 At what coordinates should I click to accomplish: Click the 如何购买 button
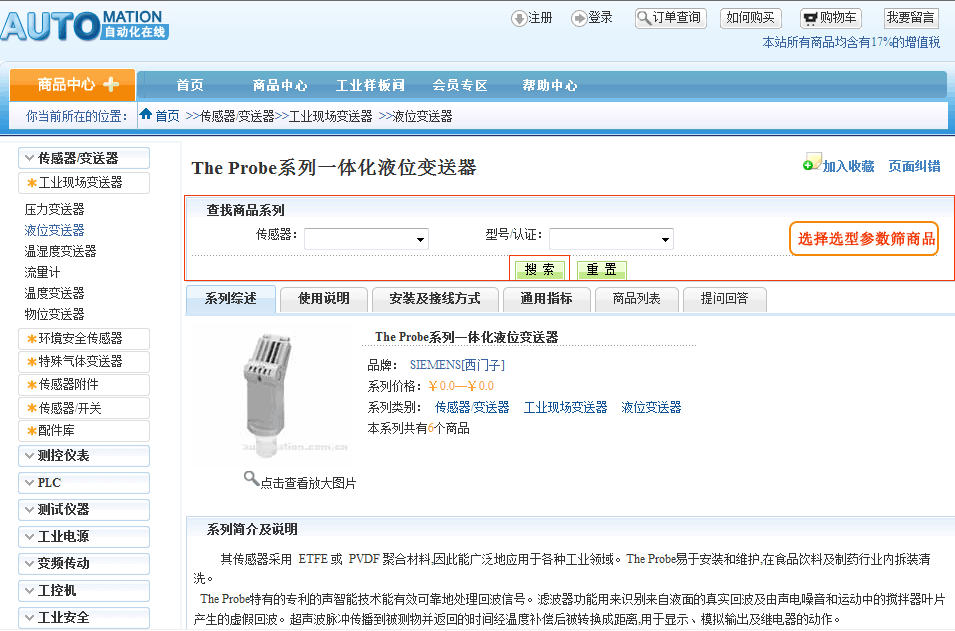pos(750,18)
